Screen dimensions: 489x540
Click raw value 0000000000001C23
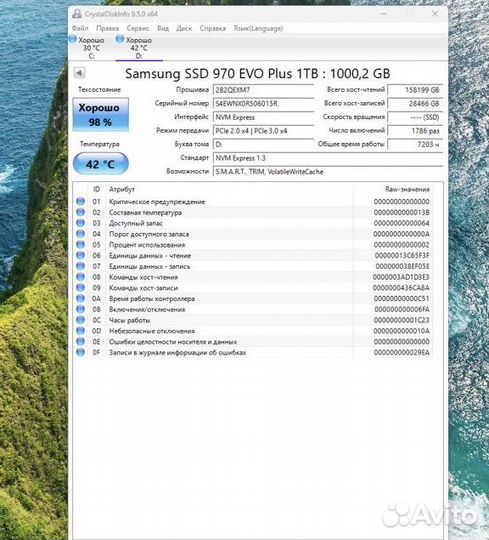coord(402,320)
